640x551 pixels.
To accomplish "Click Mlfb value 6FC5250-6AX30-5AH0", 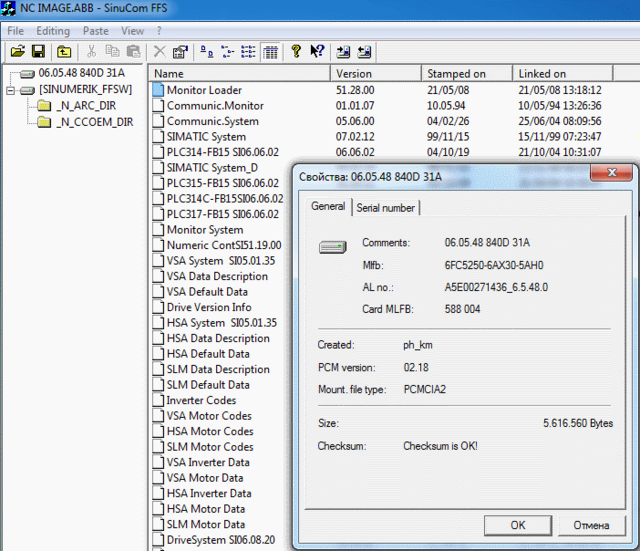I will (x=494, y=266).
